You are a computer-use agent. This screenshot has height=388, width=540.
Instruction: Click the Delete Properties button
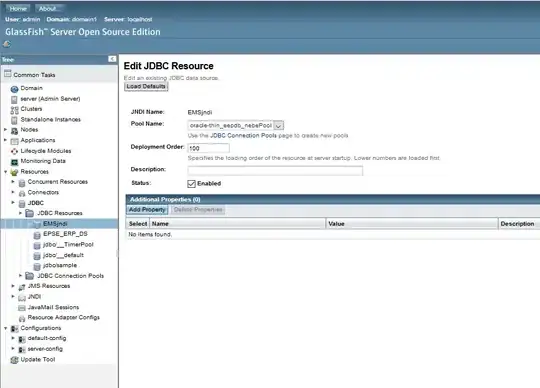[198, 210]
